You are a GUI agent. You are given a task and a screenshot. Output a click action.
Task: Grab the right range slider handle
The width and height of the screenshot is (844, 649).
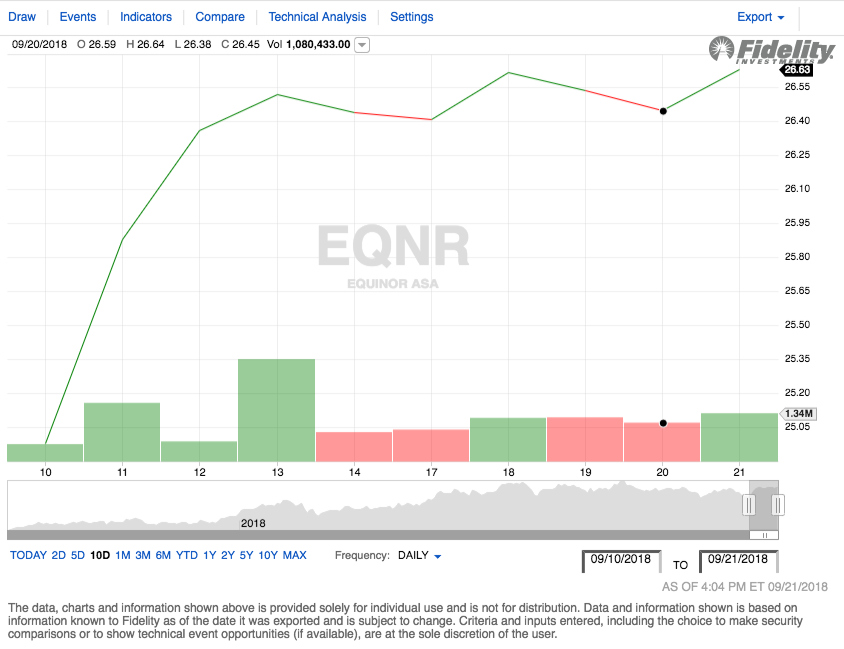coord(778,505)
